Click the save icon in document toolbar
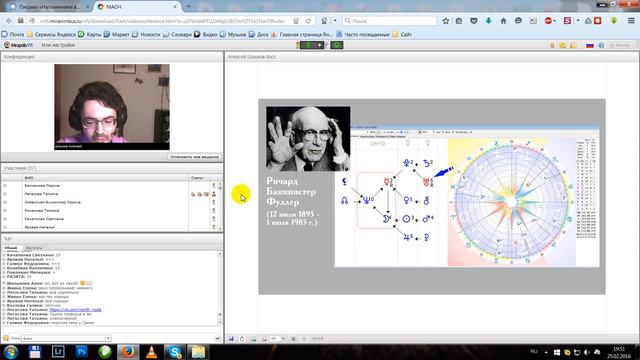This screenshot has height=360, width=640. pos(231,339)
